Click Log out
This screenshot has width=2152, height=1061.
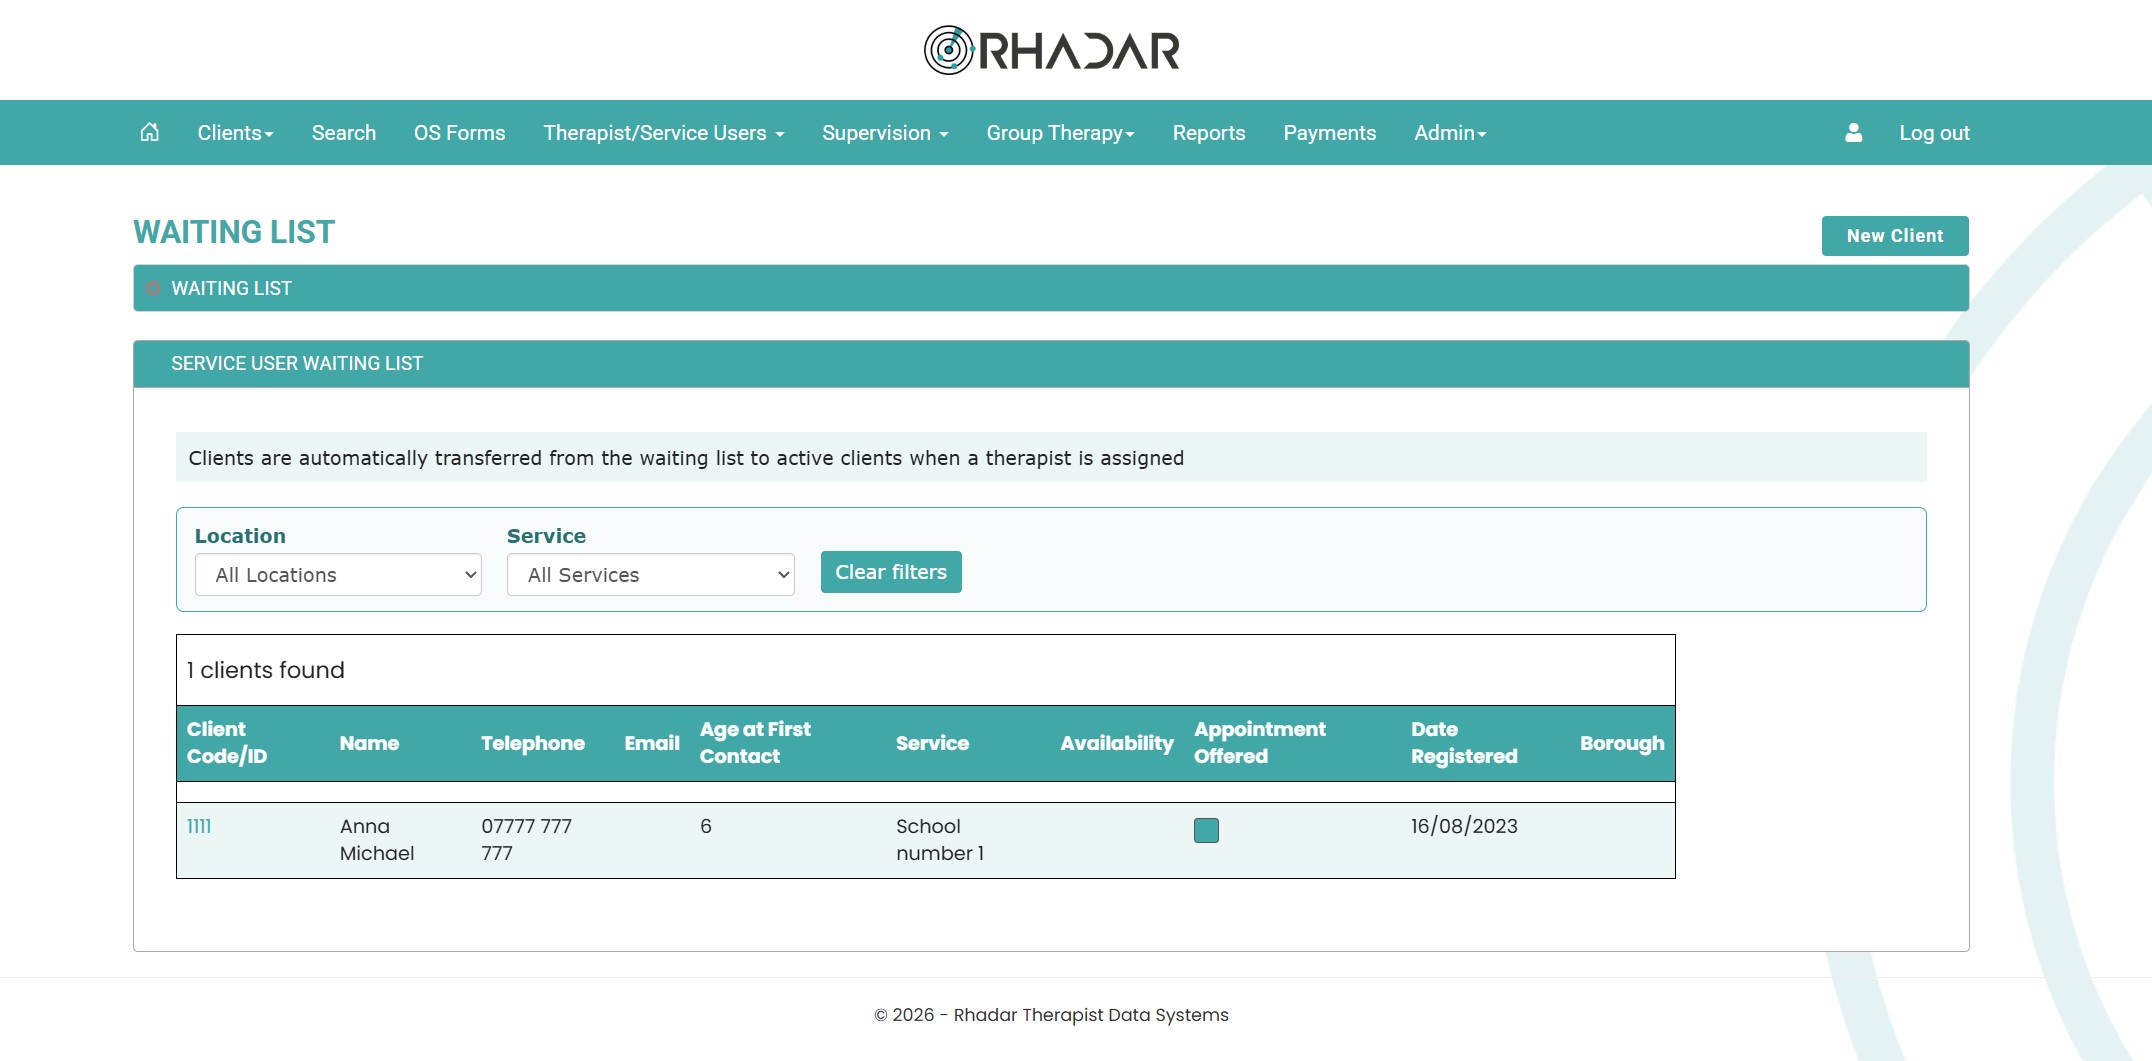click(1934, 133)
